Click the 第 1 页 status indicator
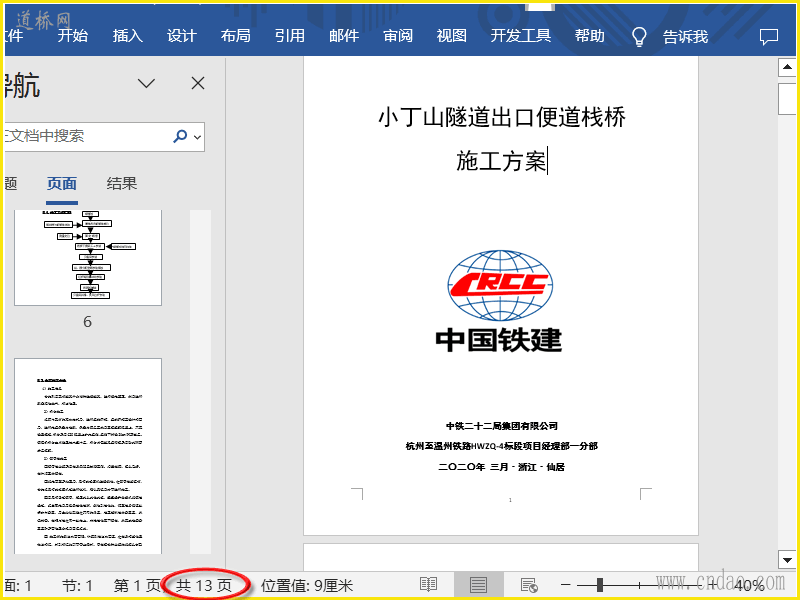This screenshot has height=600, width=800. [137, 586]
